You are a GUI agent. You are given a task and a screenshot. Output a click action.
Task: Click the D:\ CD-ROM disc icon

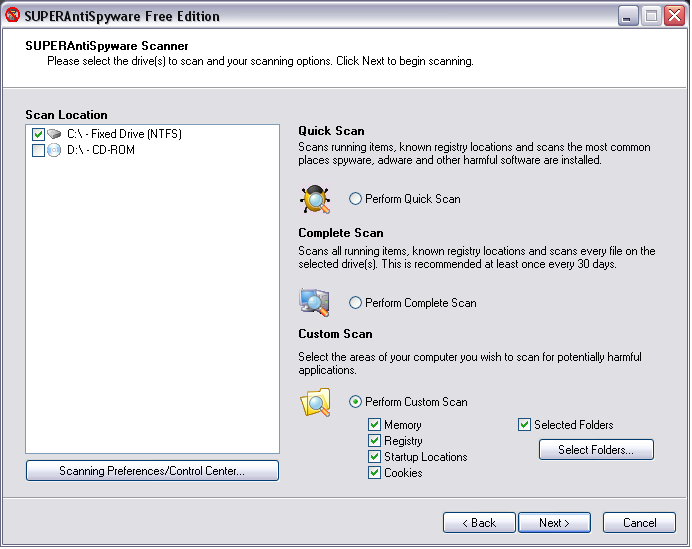[54, 150]
